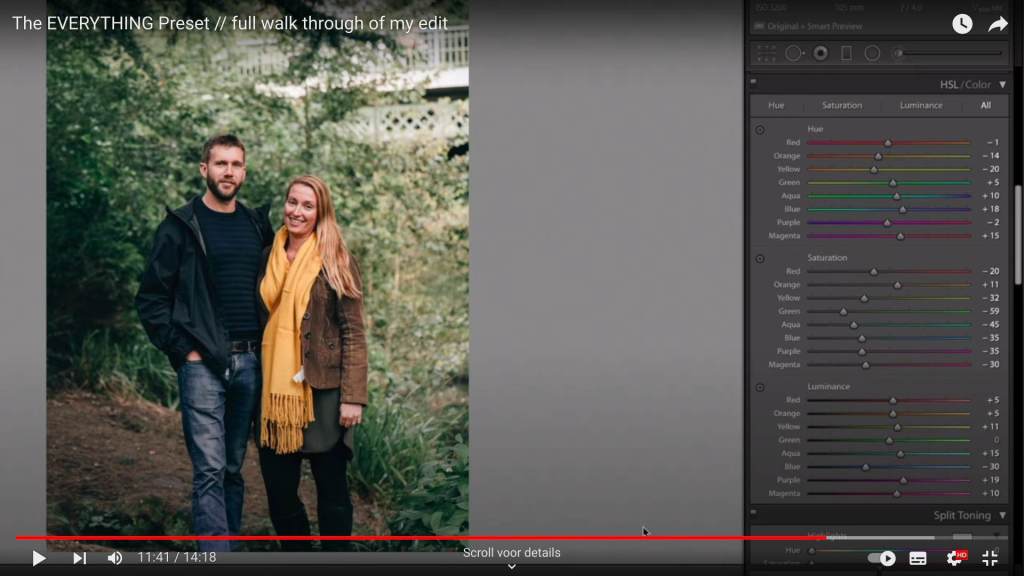The image size is (1024, 576).
Task: Click the 11:41 / 14:18 time display
Action: tap(176, 558)
